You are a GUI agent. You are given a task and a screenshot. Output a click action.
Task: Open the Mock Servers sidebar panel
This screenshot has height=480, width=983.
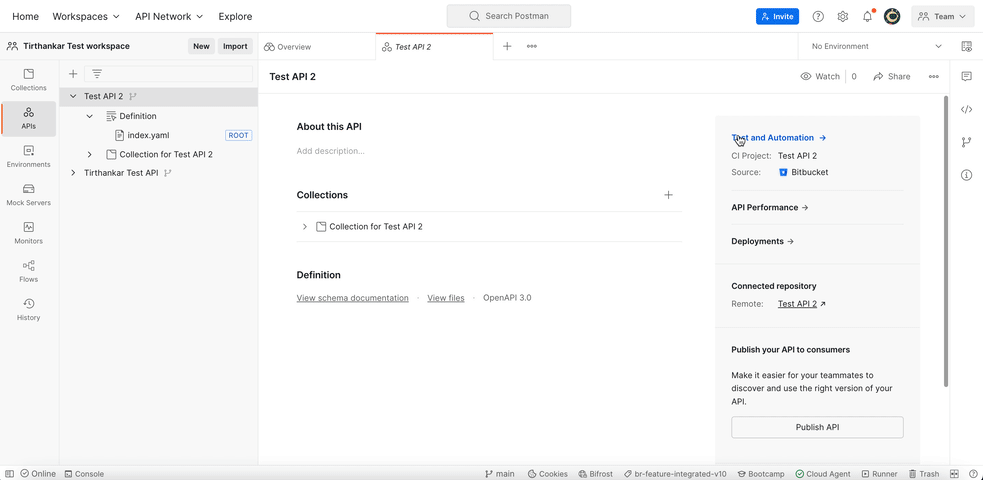tap(29, 195)
